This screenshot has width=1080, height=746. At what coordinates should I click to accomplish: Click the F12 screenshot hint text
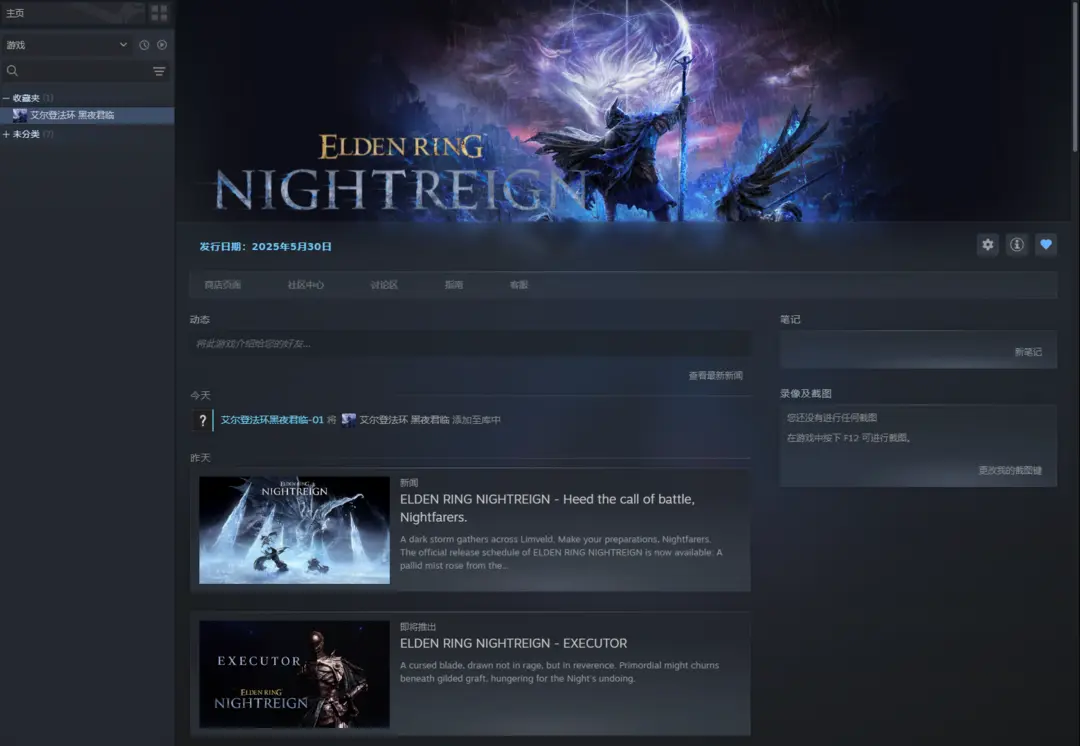(849, 437)
